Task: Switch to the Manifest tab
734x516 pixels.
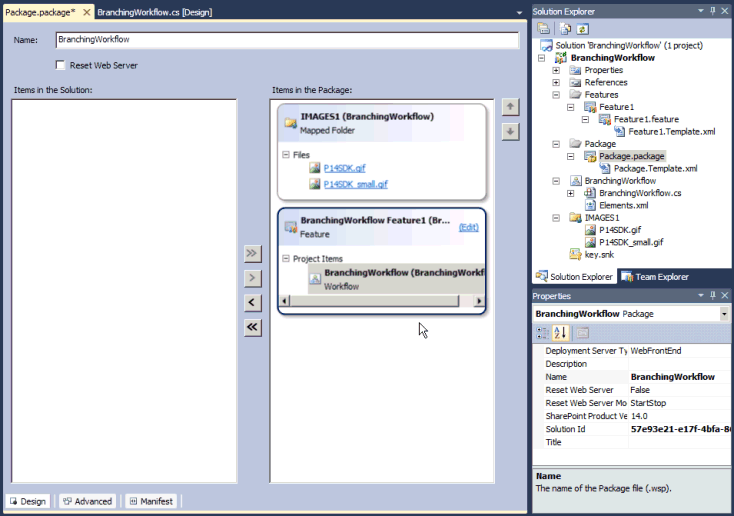Action: coord(151,501)
